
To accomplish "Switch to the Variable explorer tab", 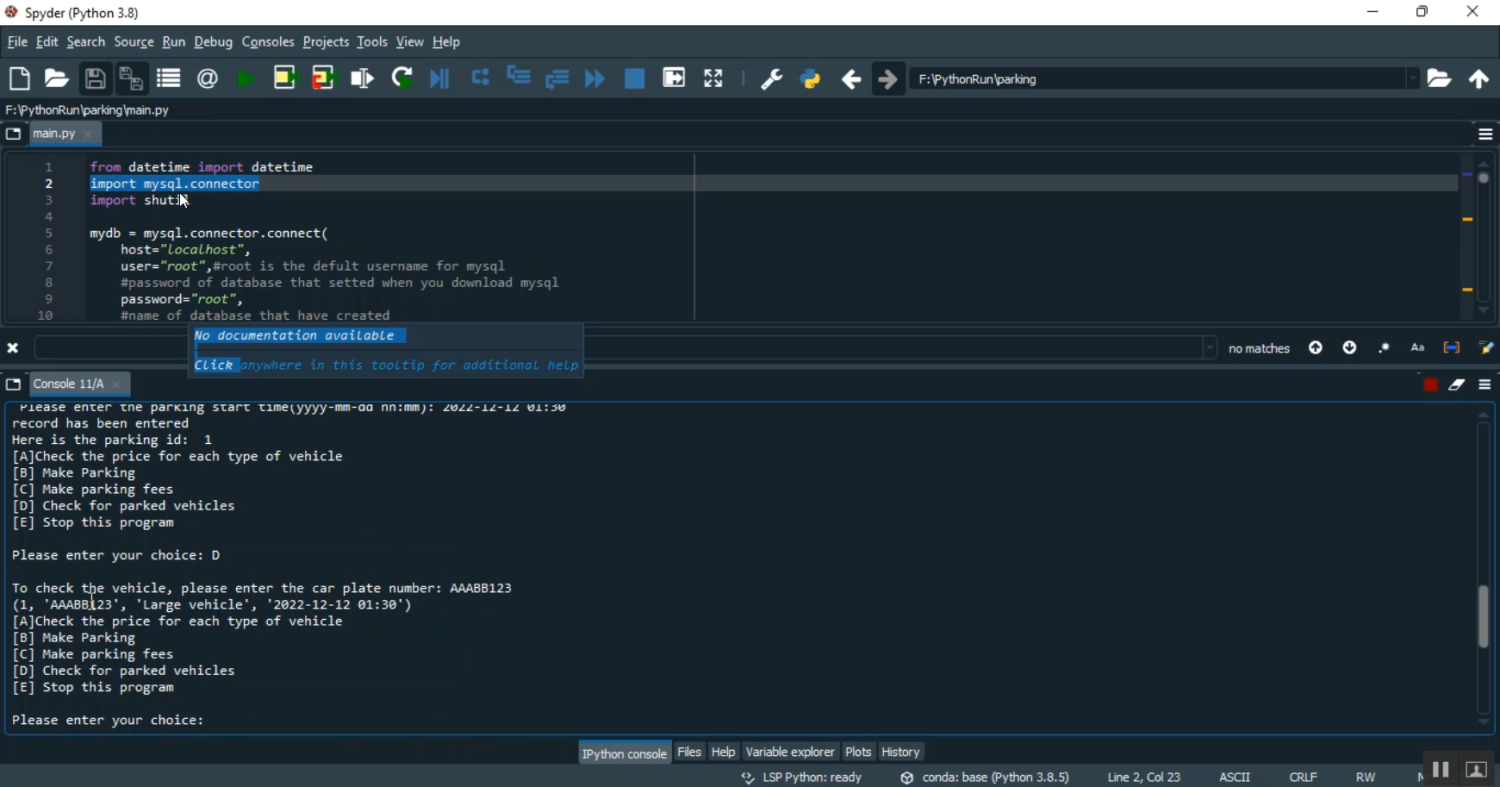I will tap(790, 752).
